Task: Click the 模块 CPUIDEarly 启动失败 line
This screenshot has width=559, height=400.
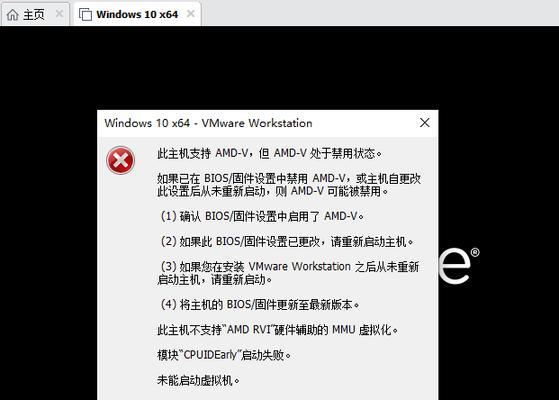Action: [224, 355]
